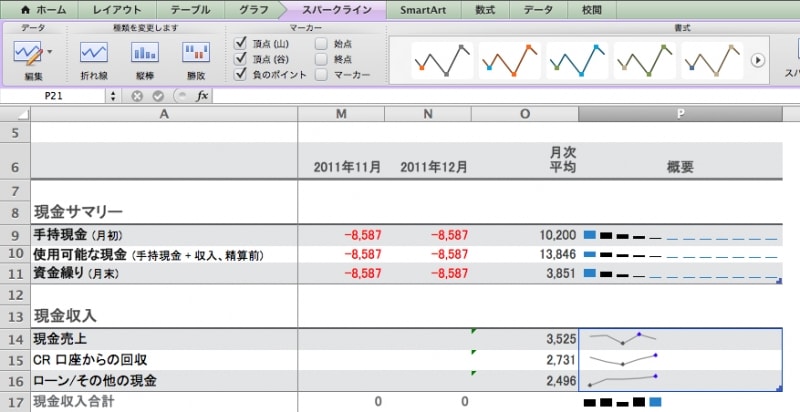Open the SmartArt ribbon tab

point(421,10)
